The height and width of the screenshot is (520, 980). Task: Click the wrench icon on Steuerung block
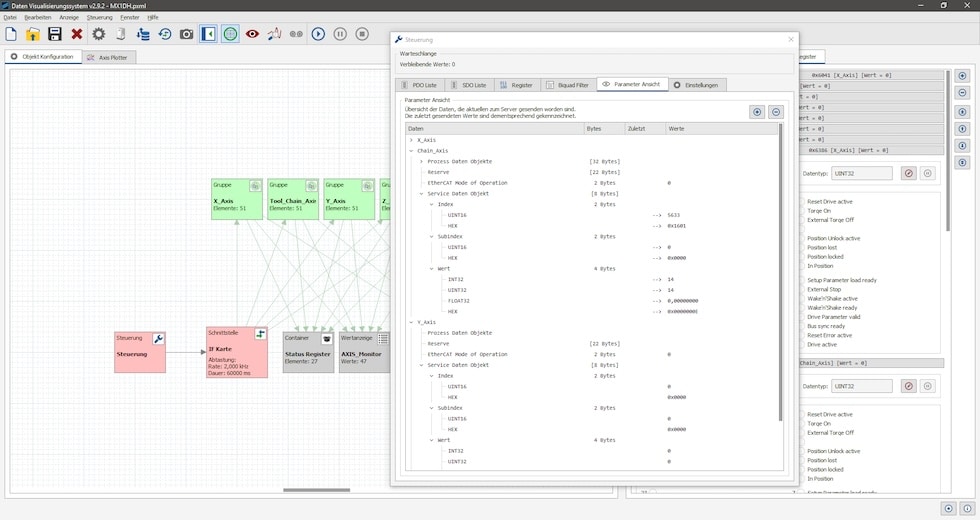(158, 339)
